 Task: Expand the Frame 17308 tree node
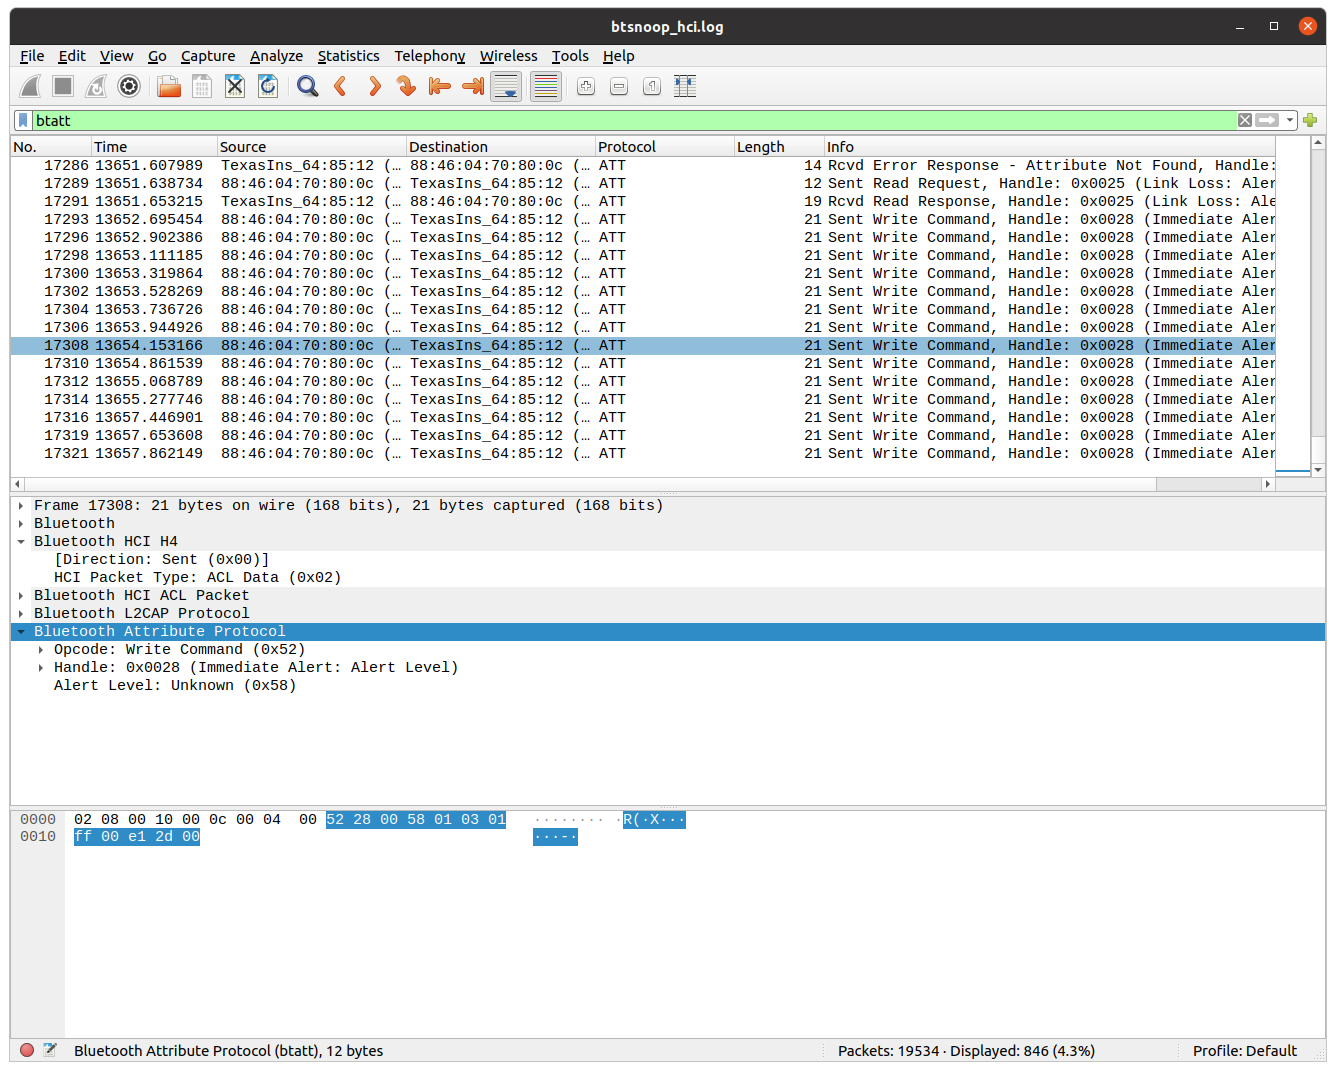pos(21,506)
